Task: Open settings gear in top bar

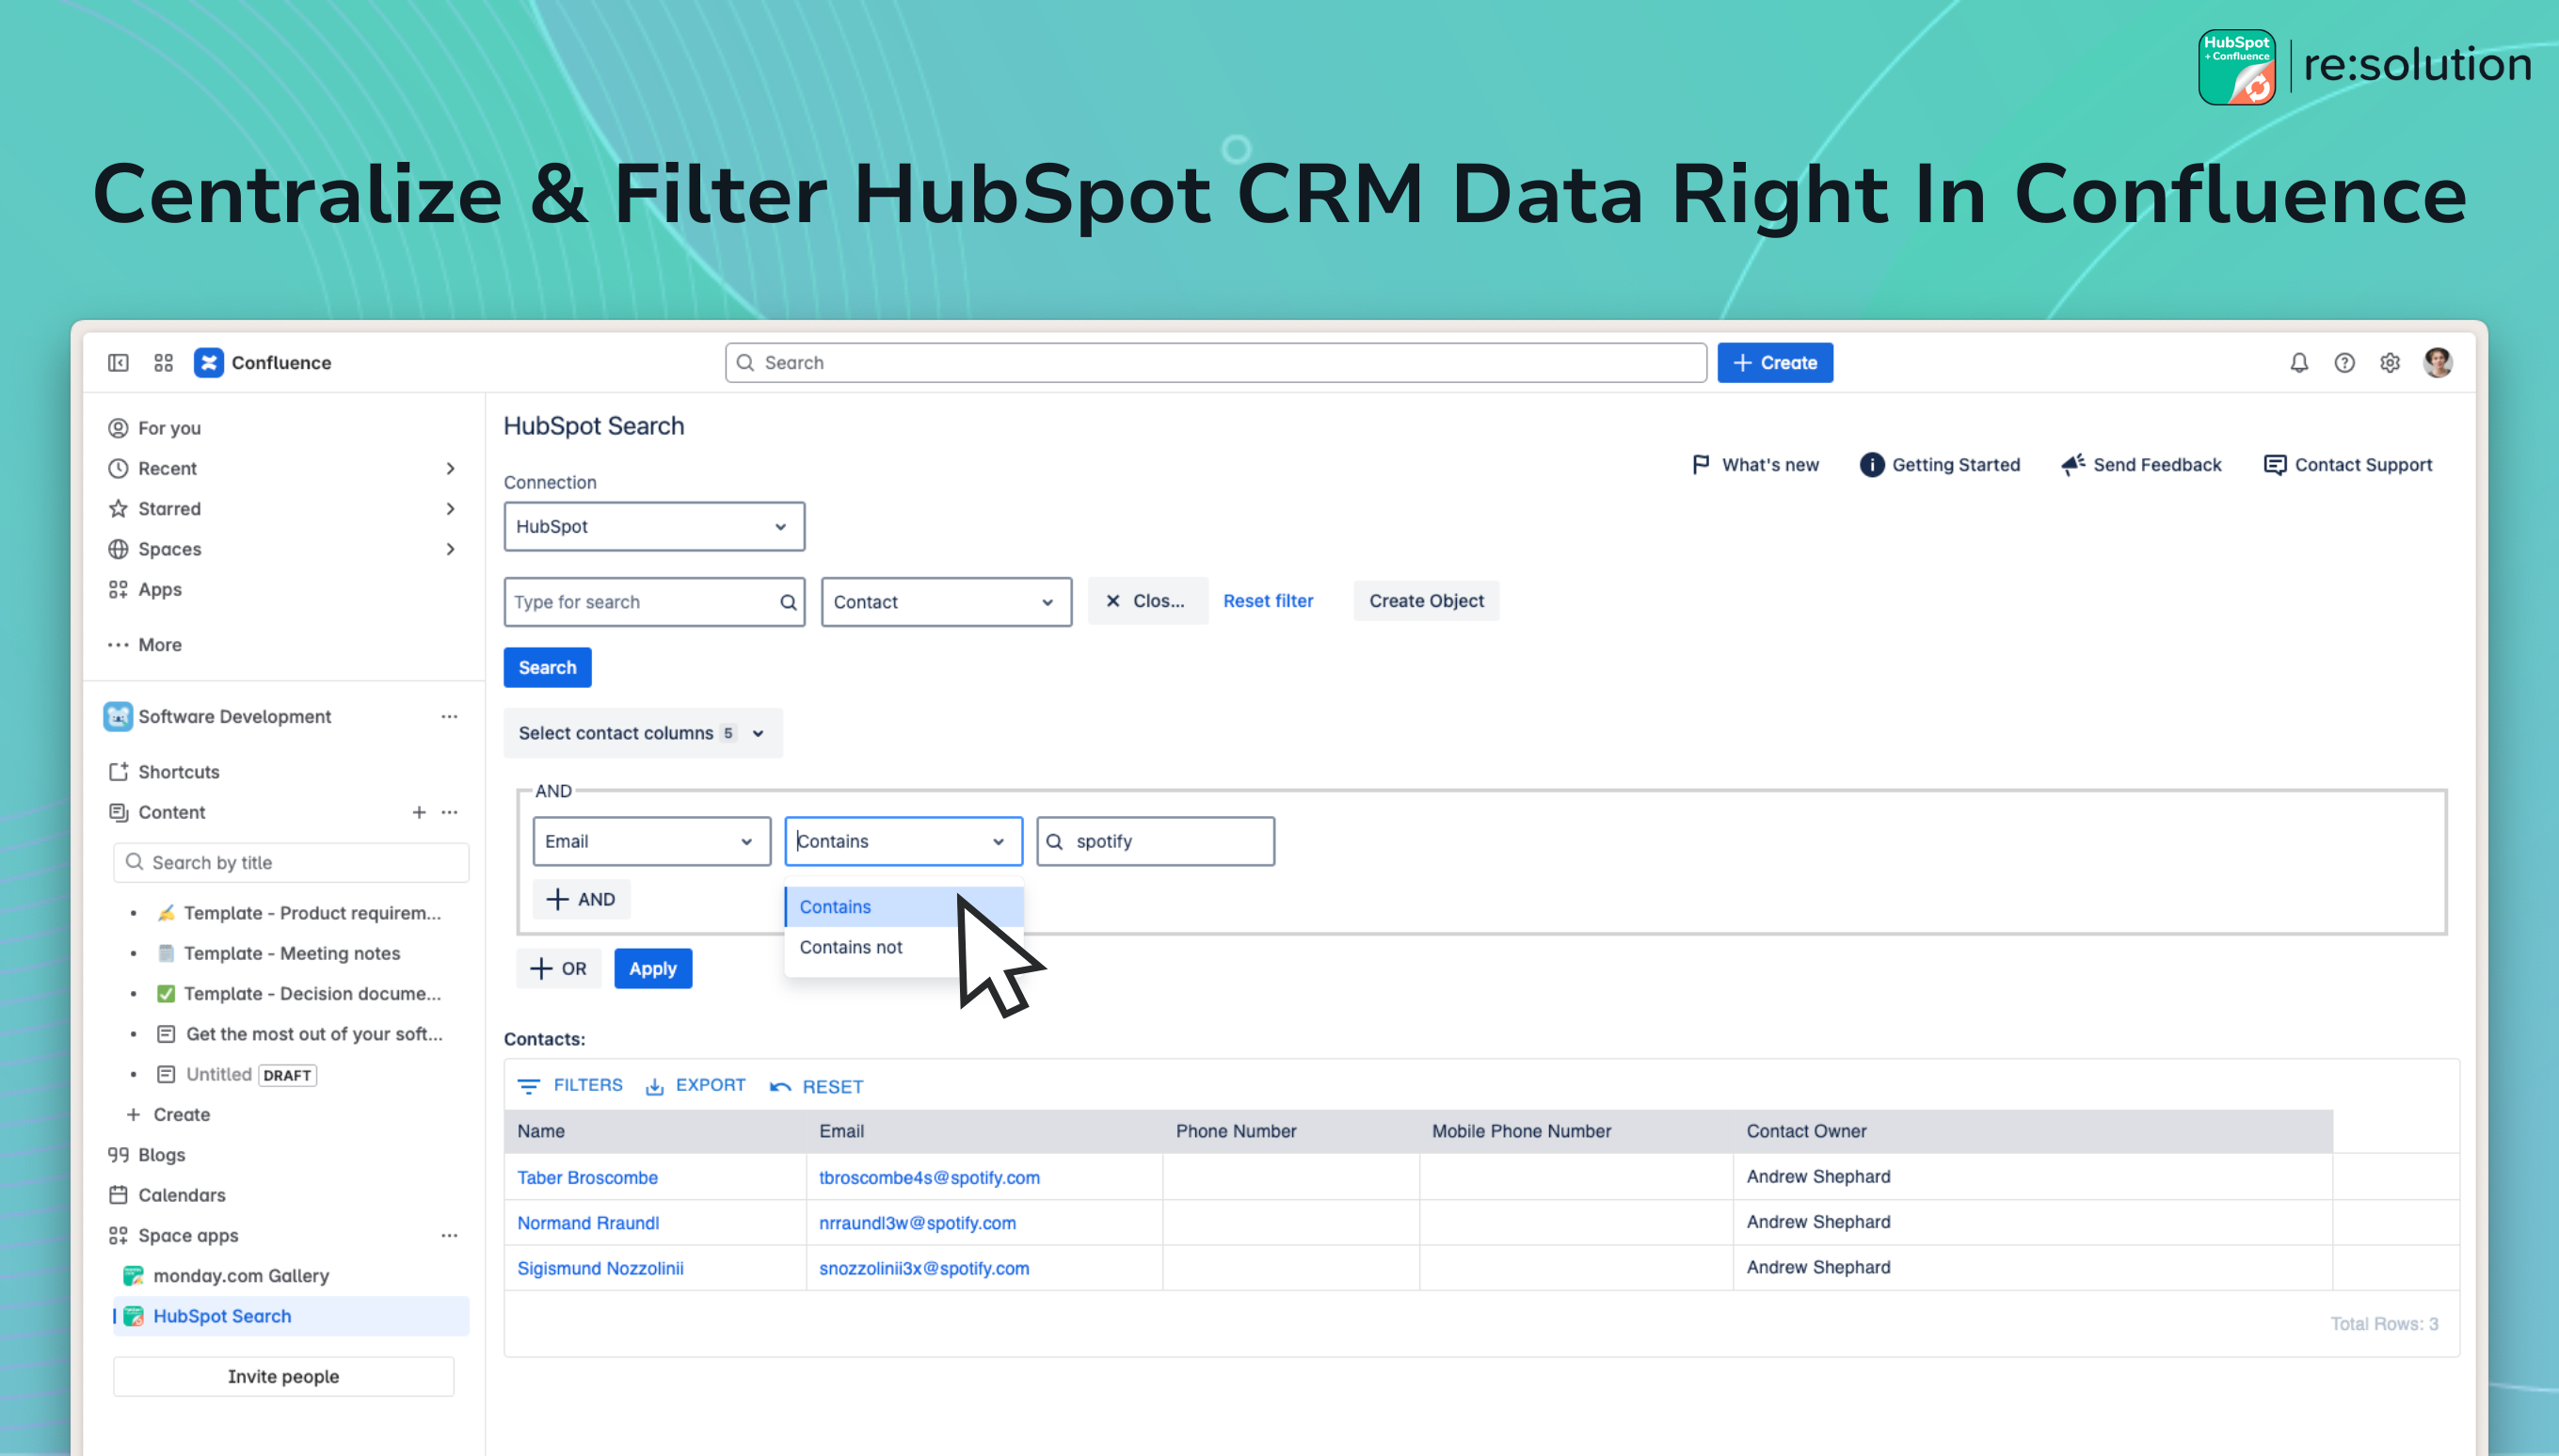Action: [2389, 363]
